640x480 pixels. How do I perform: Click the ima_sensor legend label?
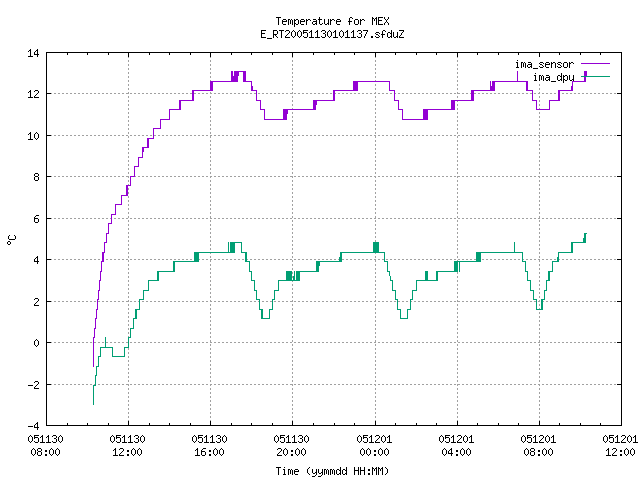click(x=544, y=64)
